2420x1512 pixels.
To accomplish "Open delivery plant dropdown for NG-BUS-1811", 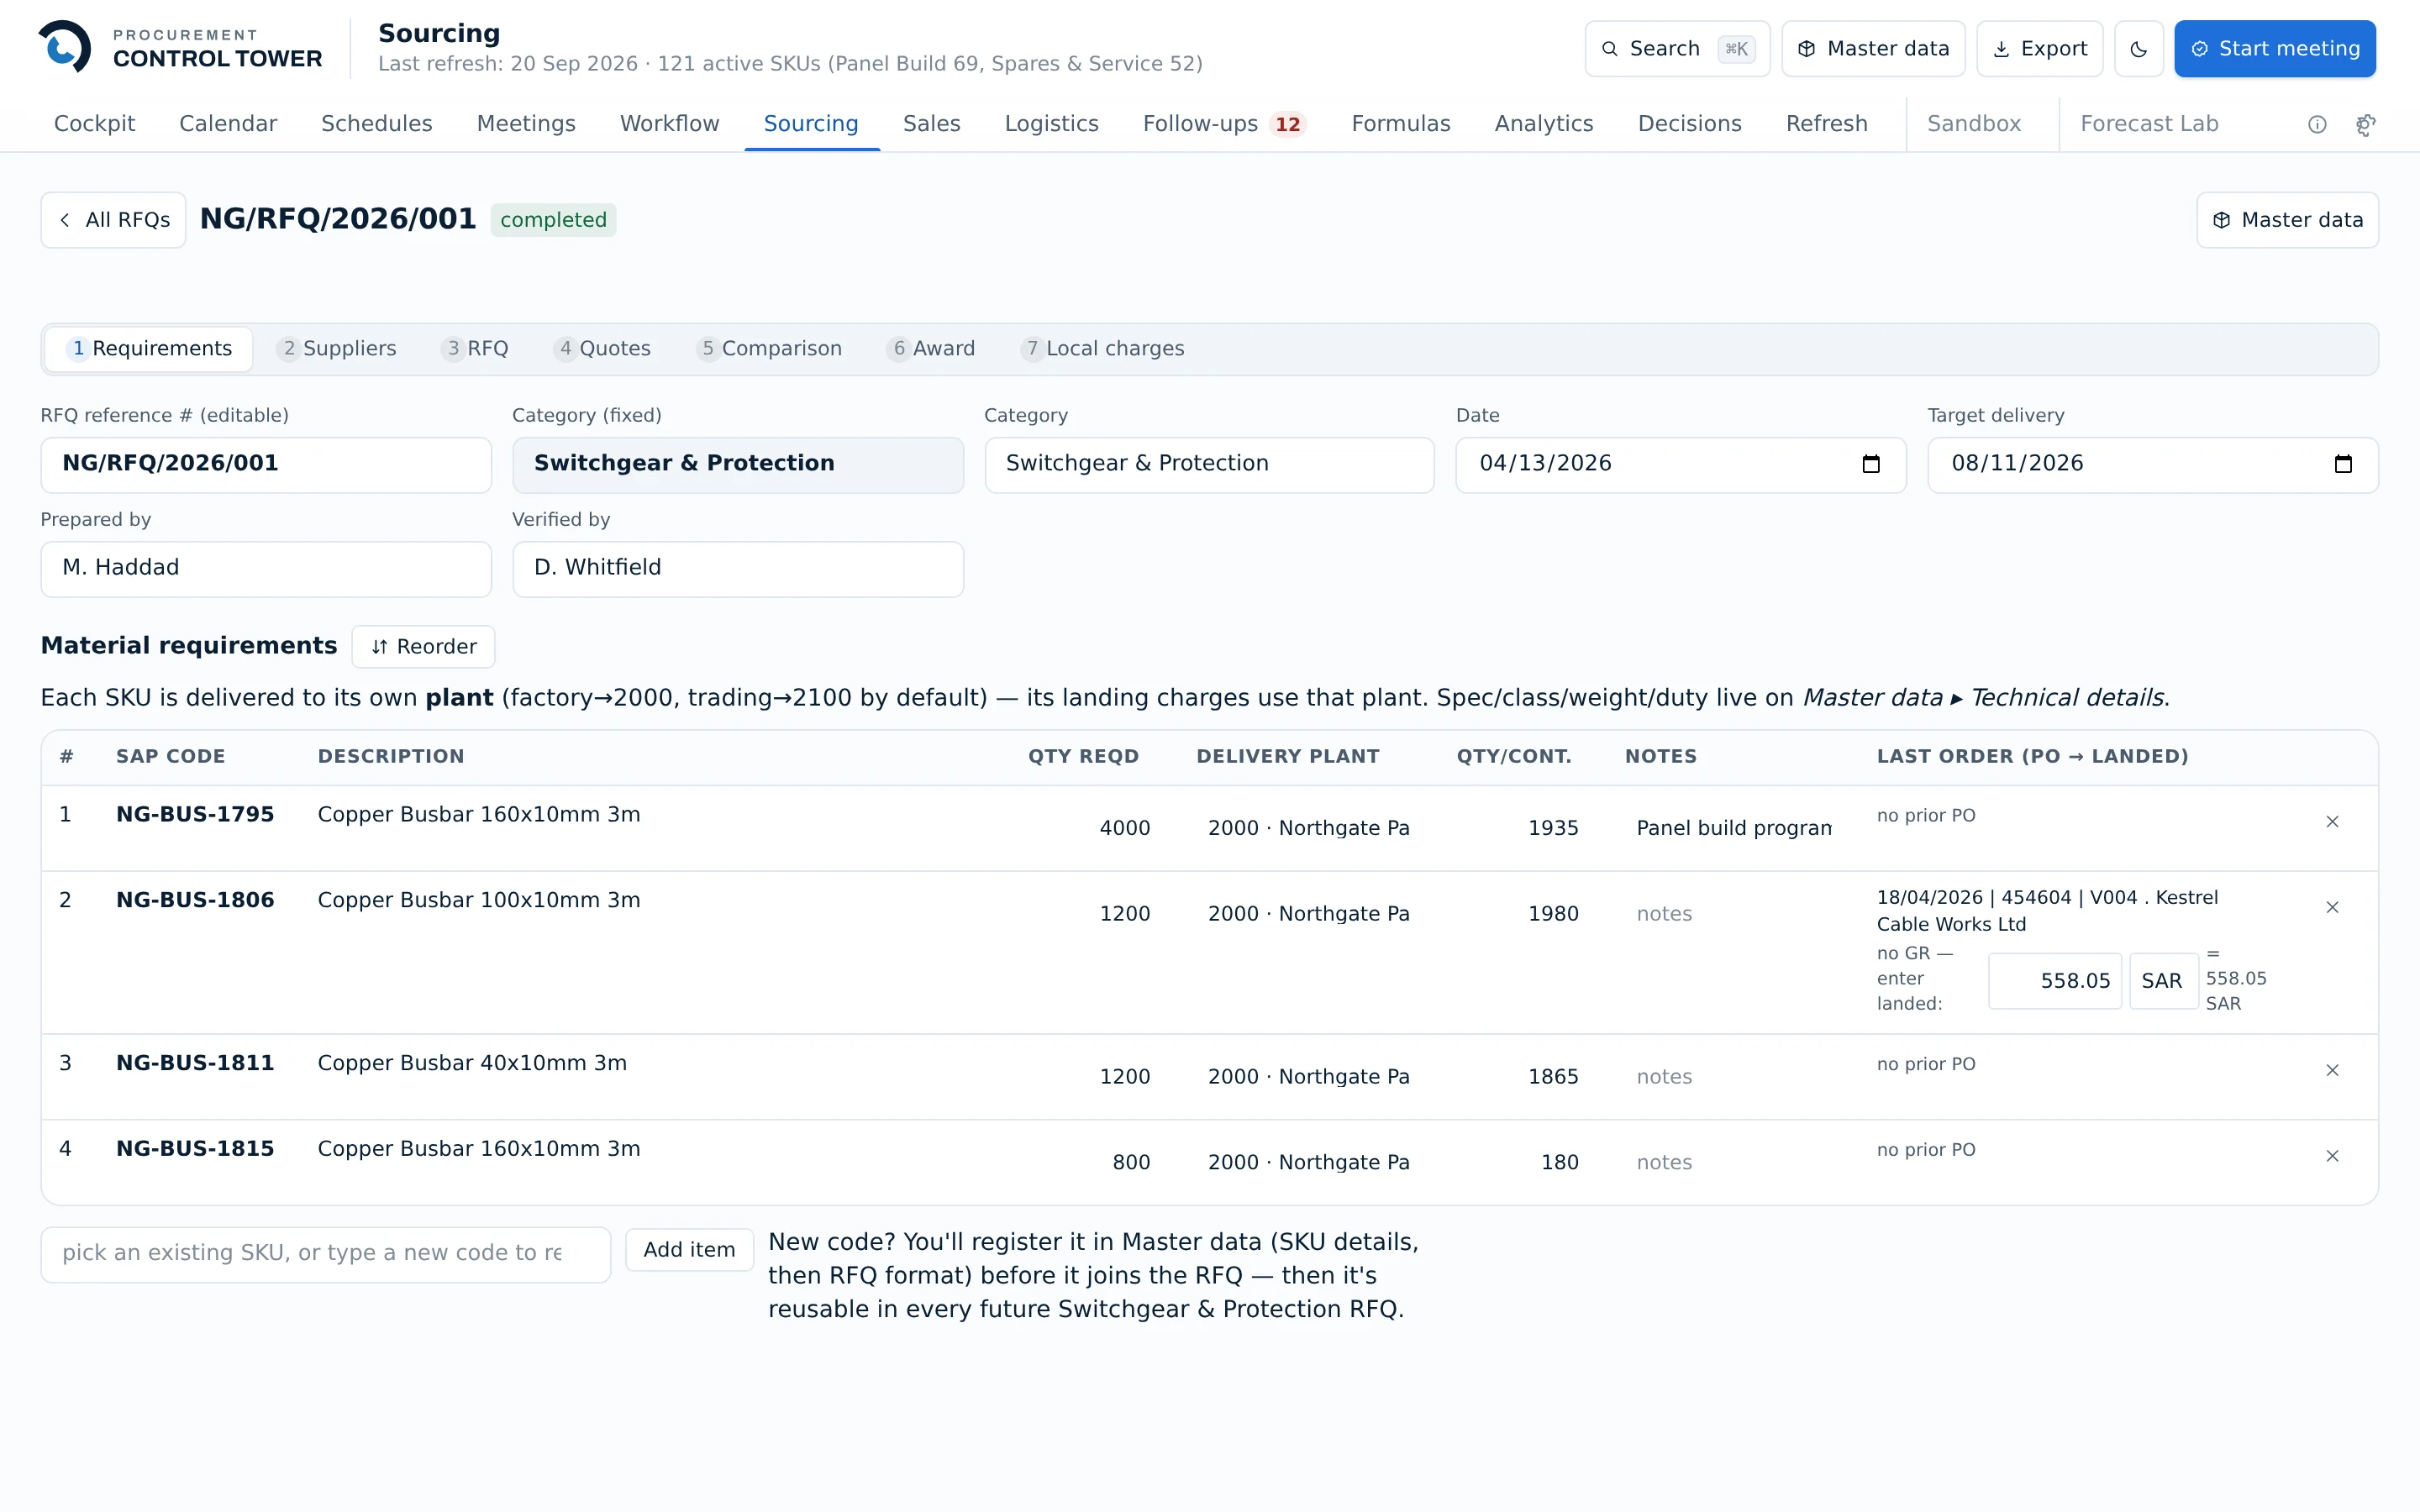I will coord(1309,1077).
